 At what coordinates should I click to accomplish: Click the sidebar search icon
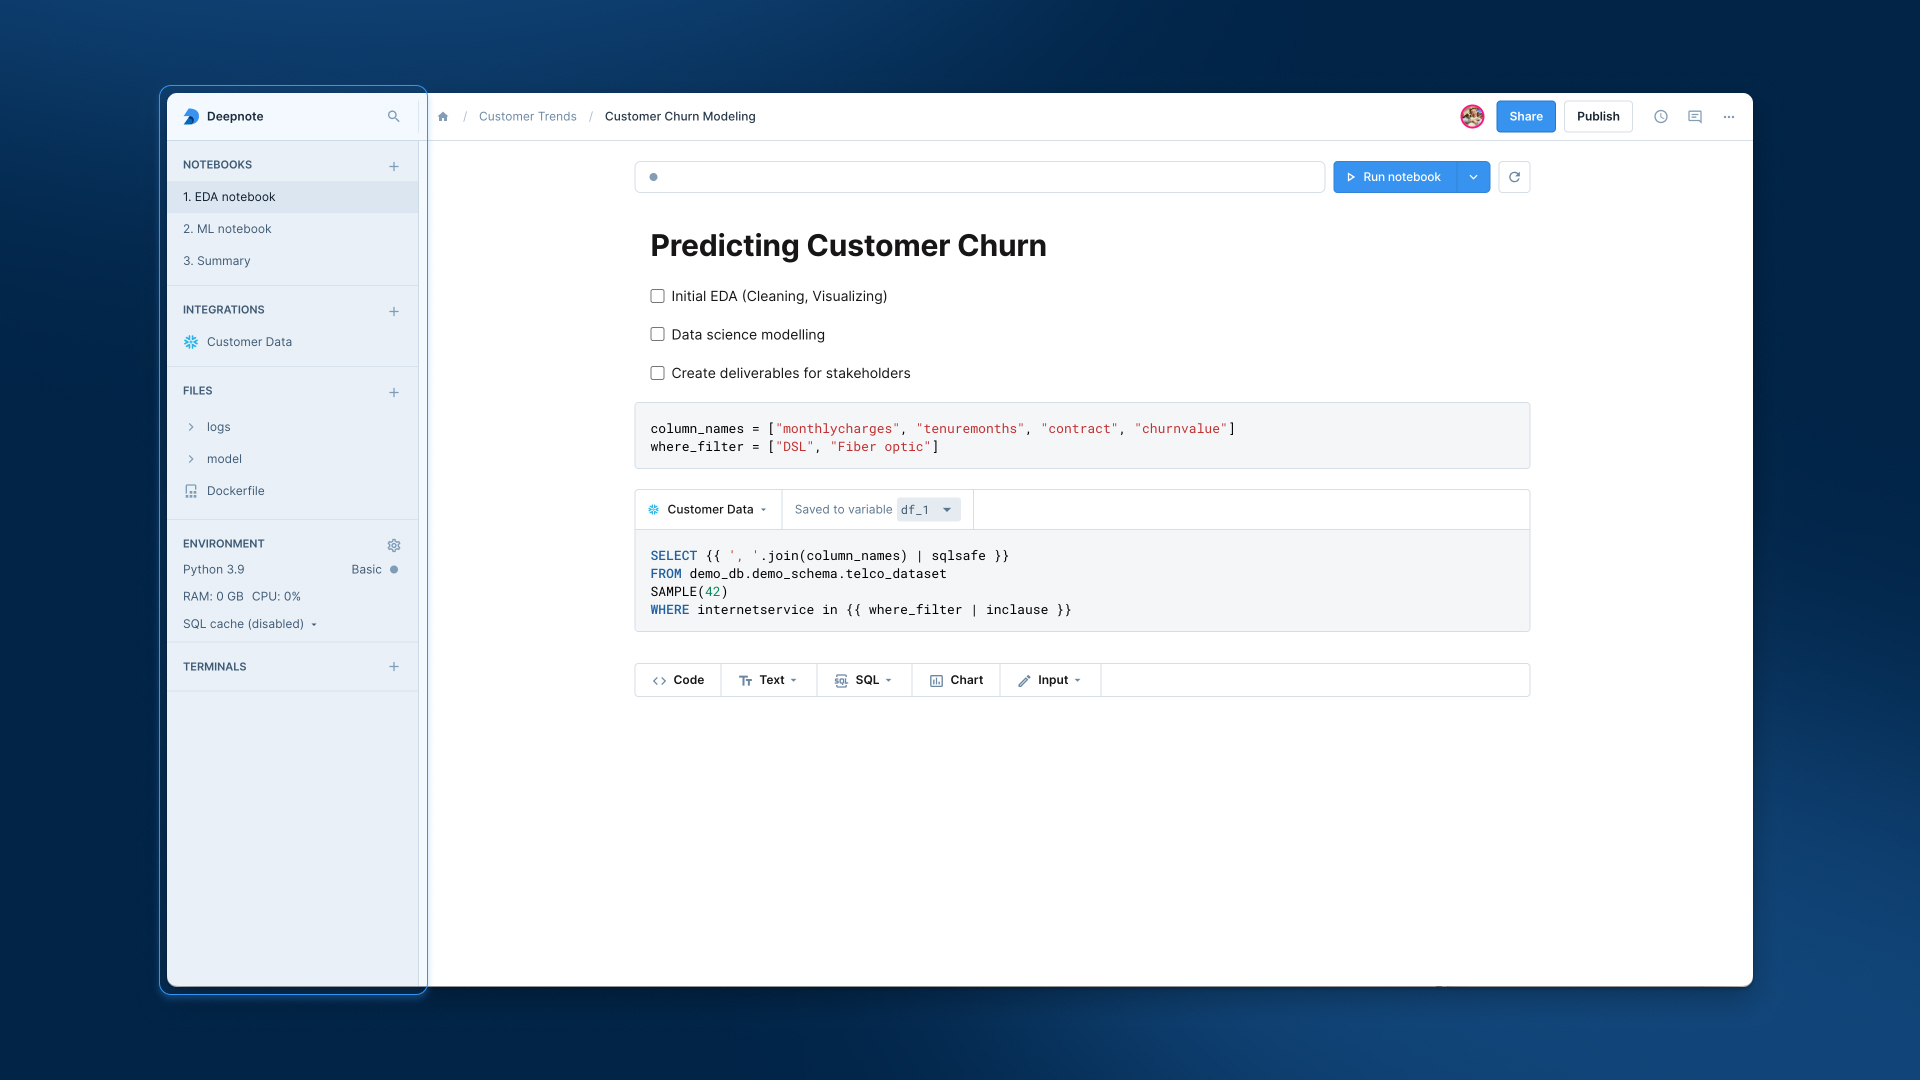point(393,117)
